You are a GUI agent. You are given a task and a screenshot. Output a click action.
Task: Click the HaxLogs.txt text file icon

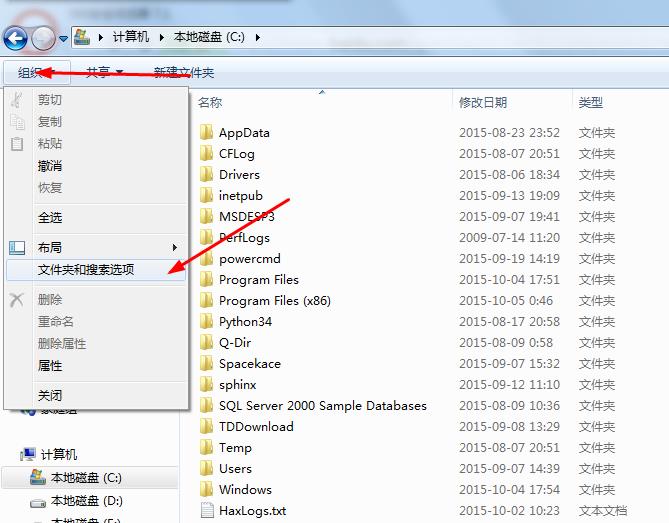[x=207, y=510]
